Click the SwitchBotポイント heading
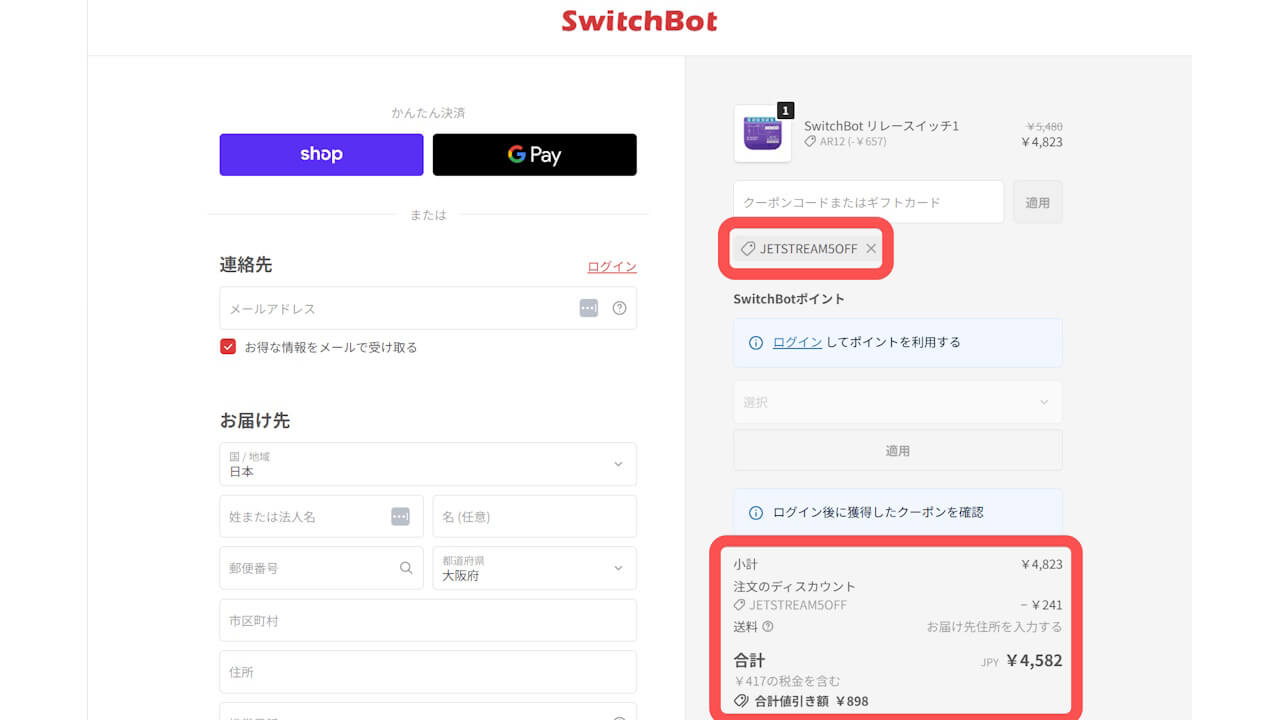1280x720 pixels. click(789, 298)
